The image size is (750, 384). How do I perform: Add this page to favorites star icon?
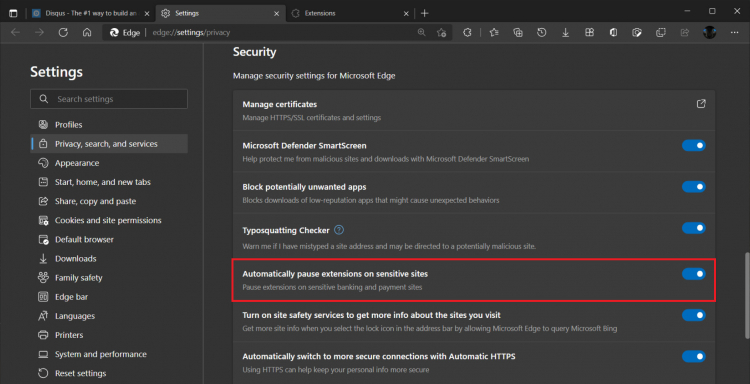tap(441, 33)
